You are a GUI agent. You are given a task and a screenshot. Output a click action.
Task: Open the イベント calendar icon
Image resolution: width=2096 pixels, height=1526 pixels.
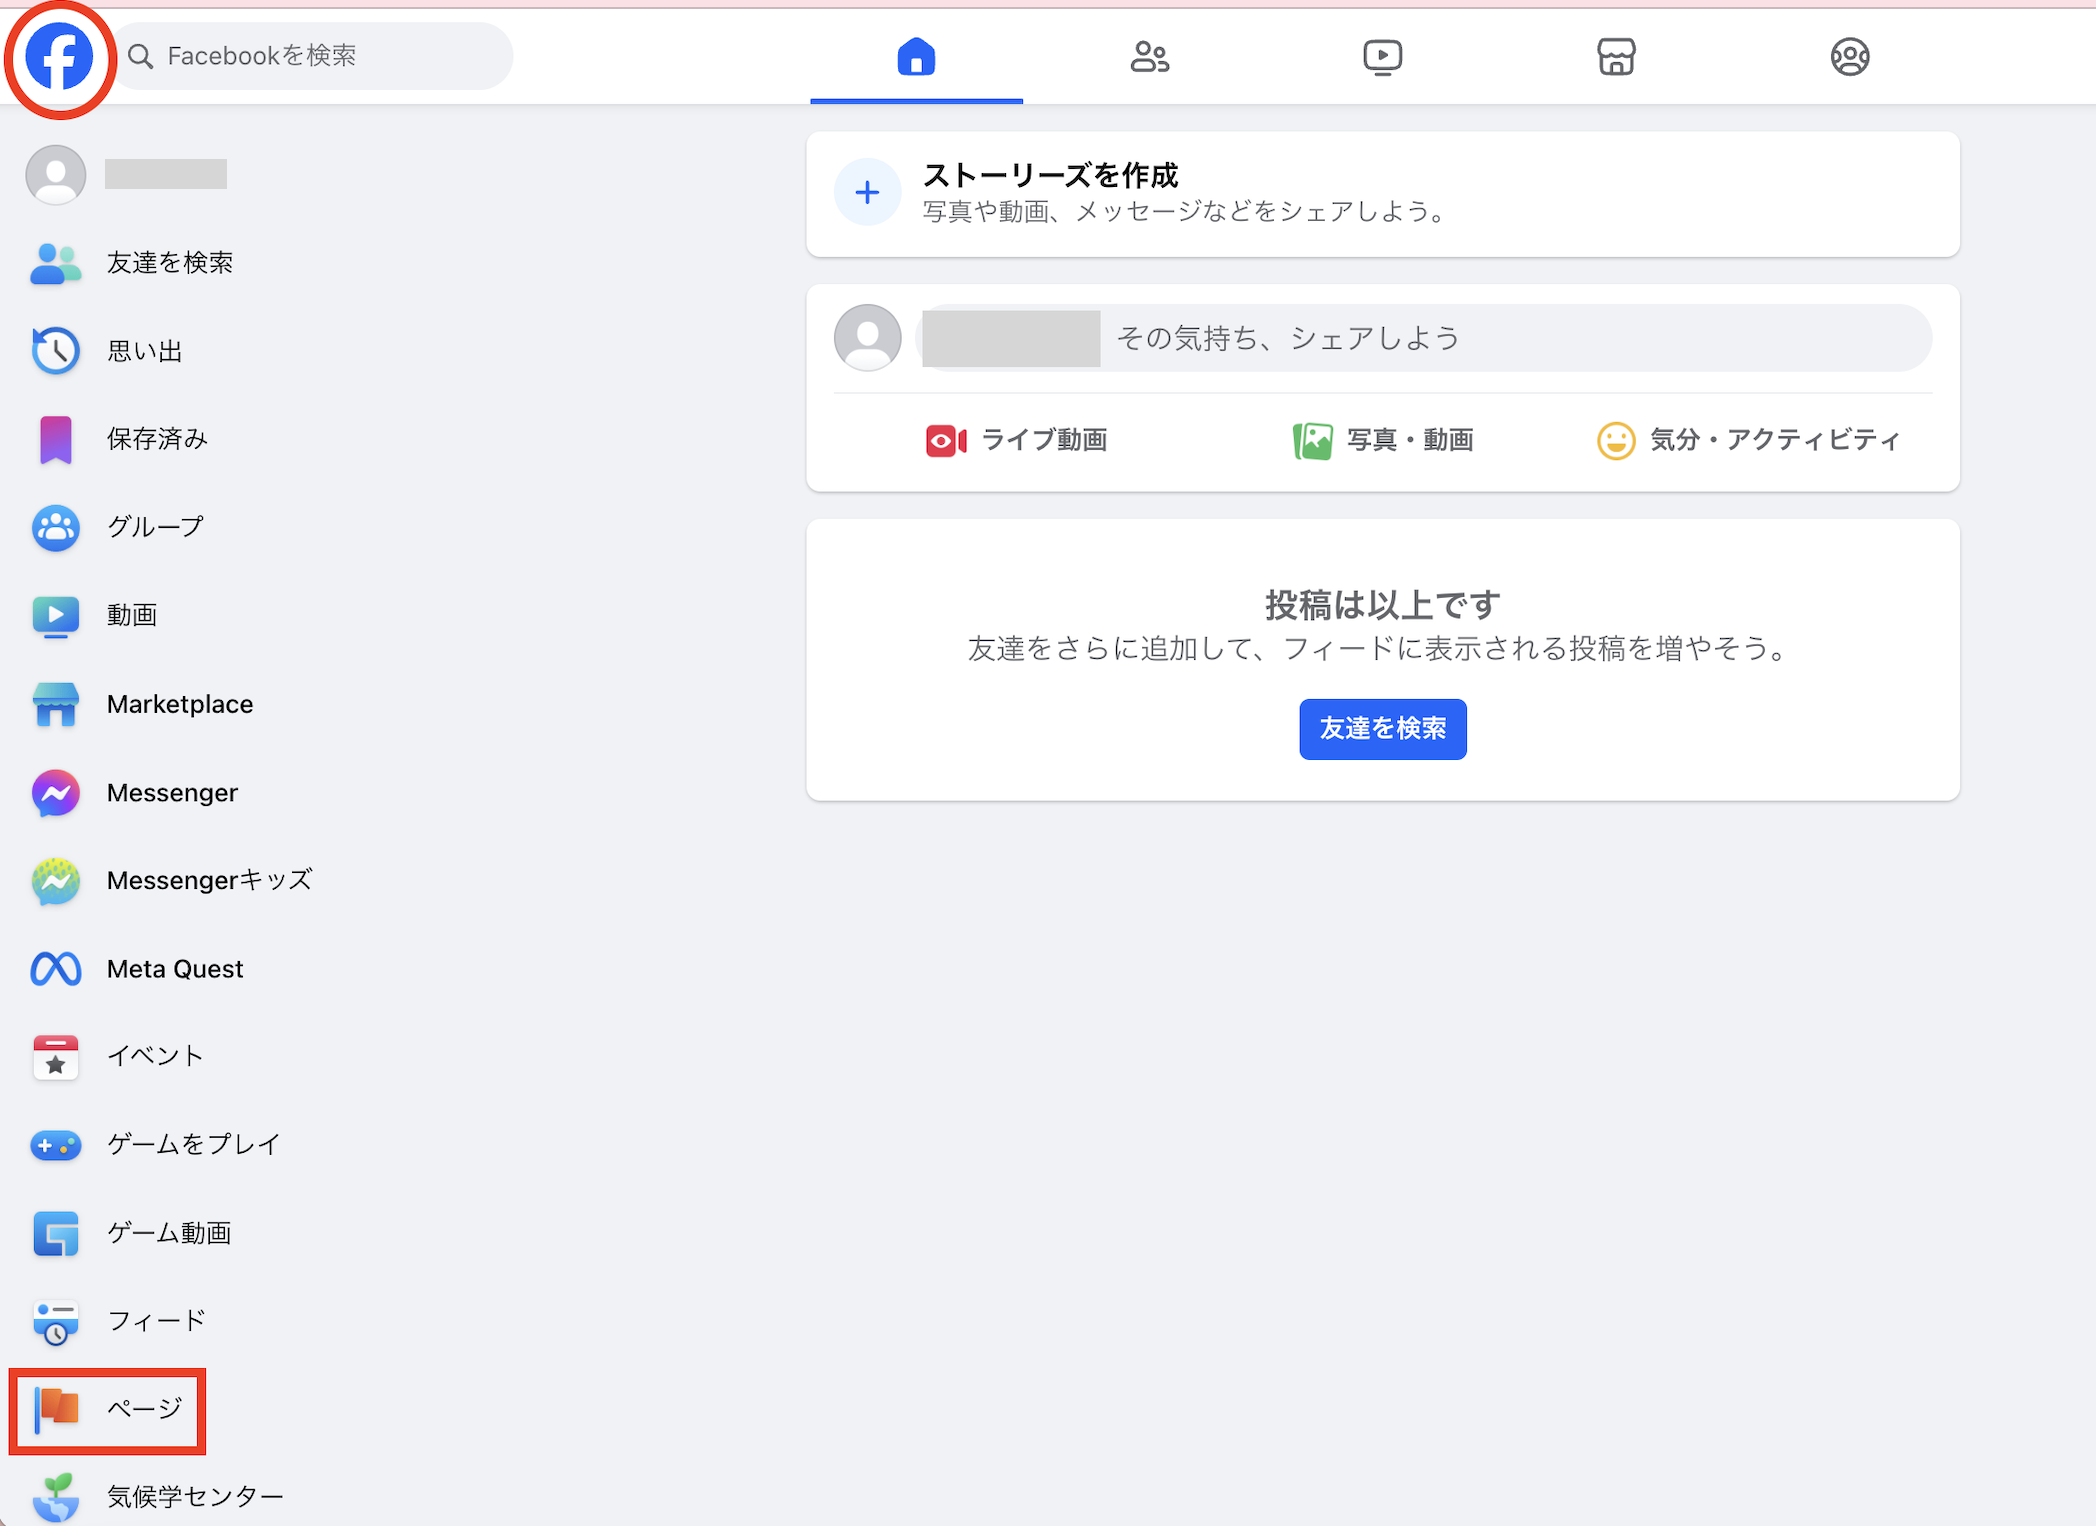tap(56, 1057)
